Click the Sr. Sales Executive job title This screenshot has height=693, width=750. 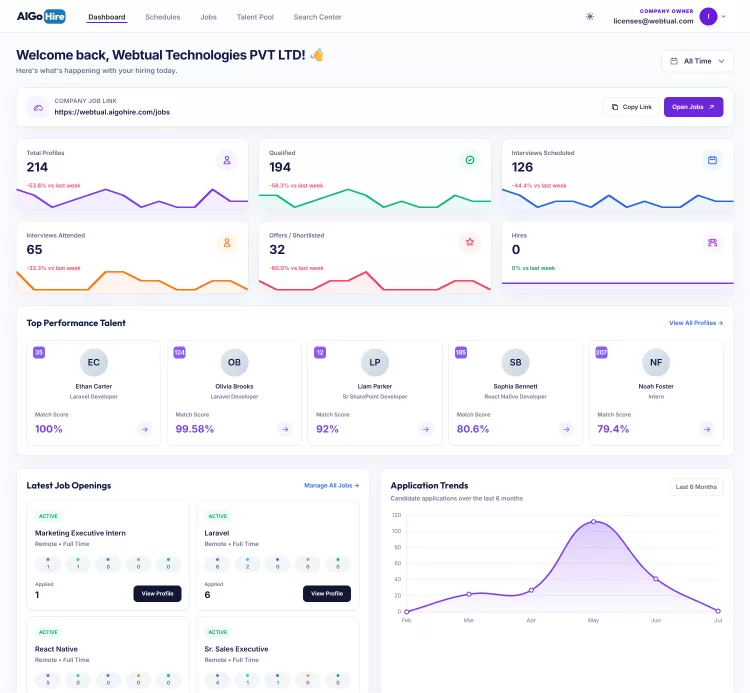point(236,649)
